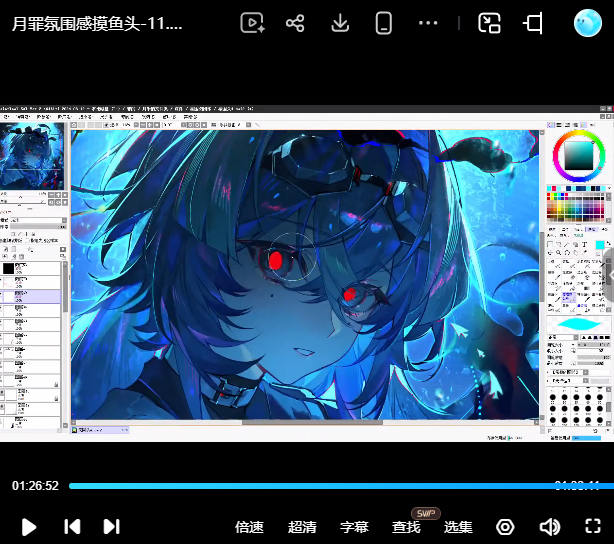Click the 查找 search button
614x544 pixels.
406,527
